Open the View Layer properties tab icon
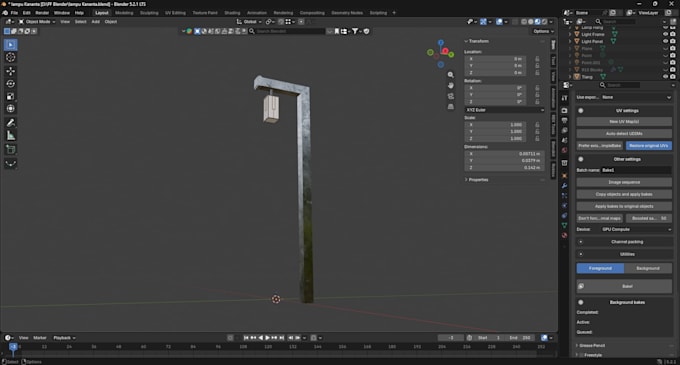This screenshot has height=365, width=680. point(564,130)
